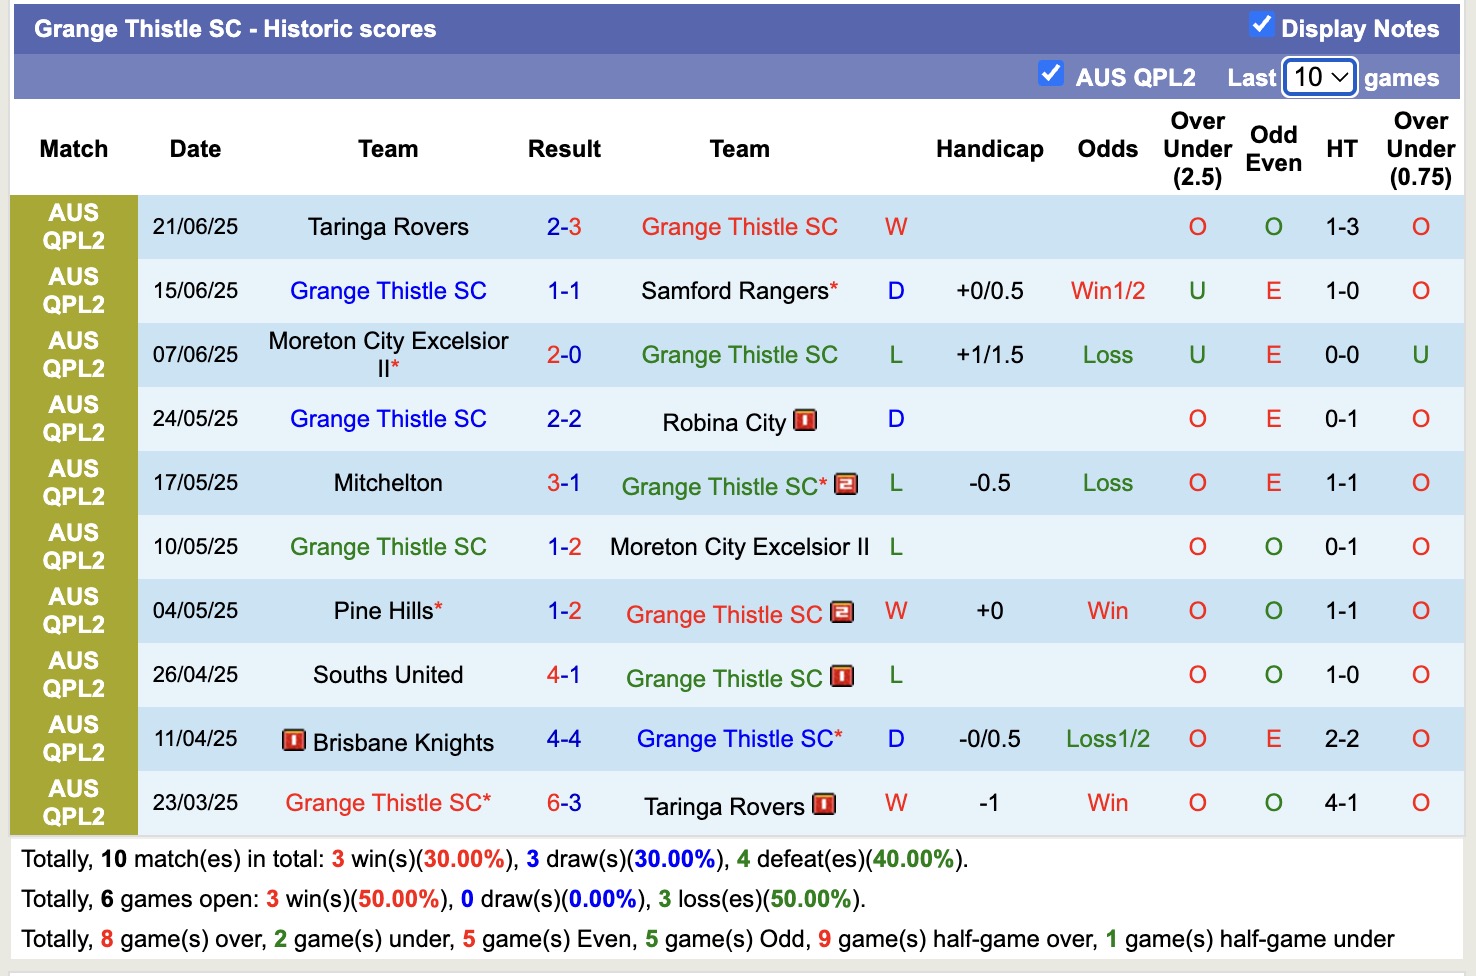Open the Last games count dropdown

(1318, 77)
